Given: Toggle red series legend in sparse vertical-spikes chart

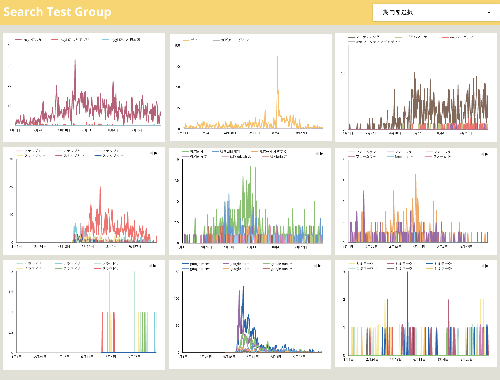Looking at the screenshot, I should [x=106, y=268].
